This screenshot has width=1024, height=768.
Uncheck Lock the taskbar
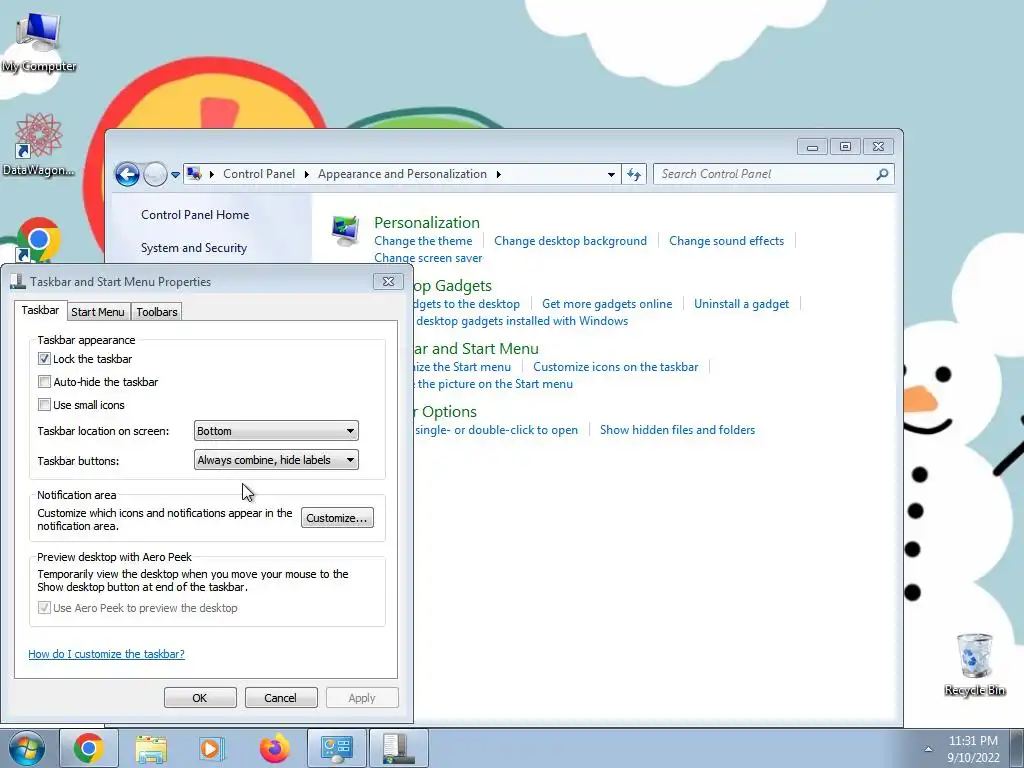[x=44, y=359]
